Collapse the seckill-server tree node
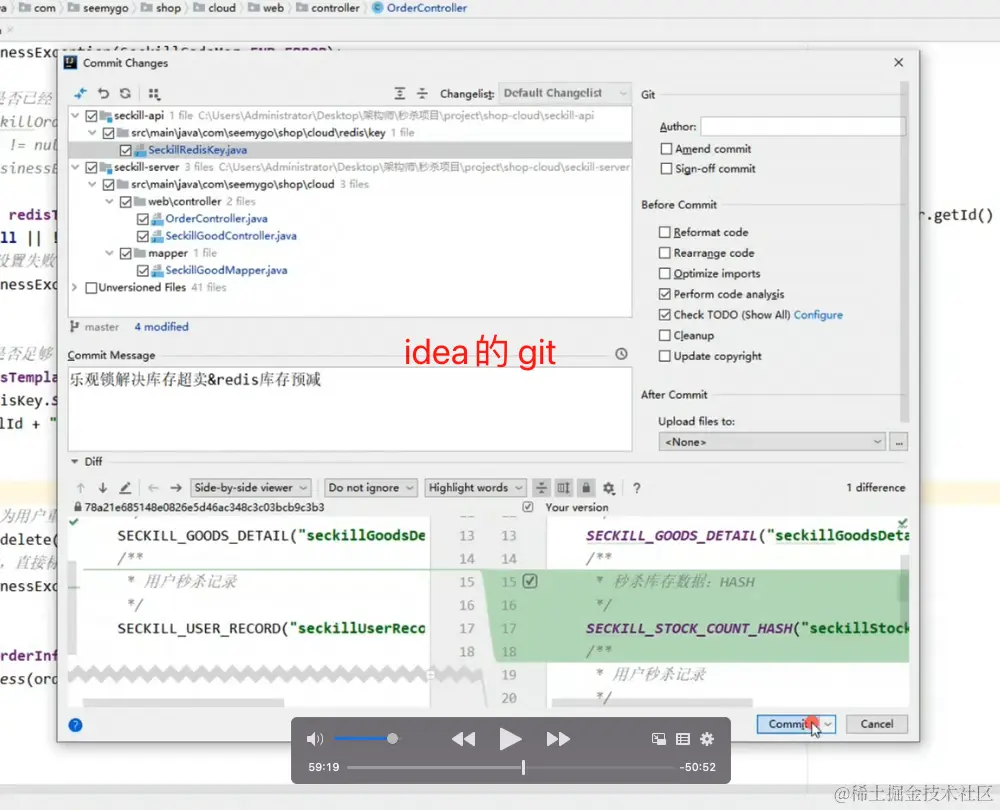The width and height of the screenshot is (1000, 810). pyautogui.click(x=75, y=167)
